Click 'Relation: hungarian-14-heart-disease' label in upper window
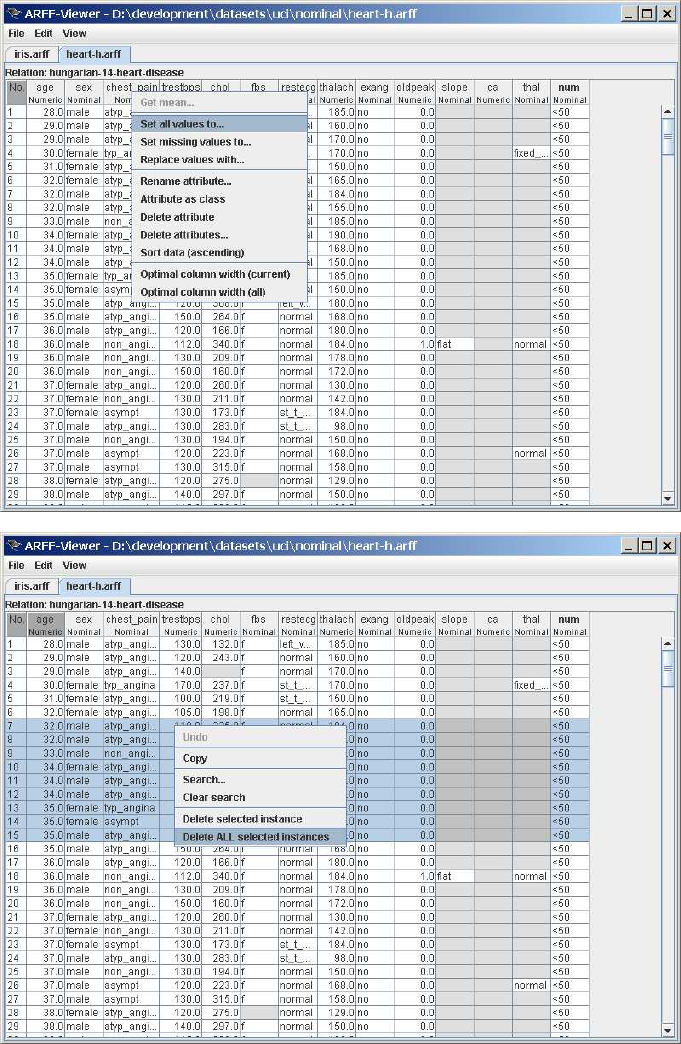The width and height of the screenshot is (681, 1044). (95, 73)
